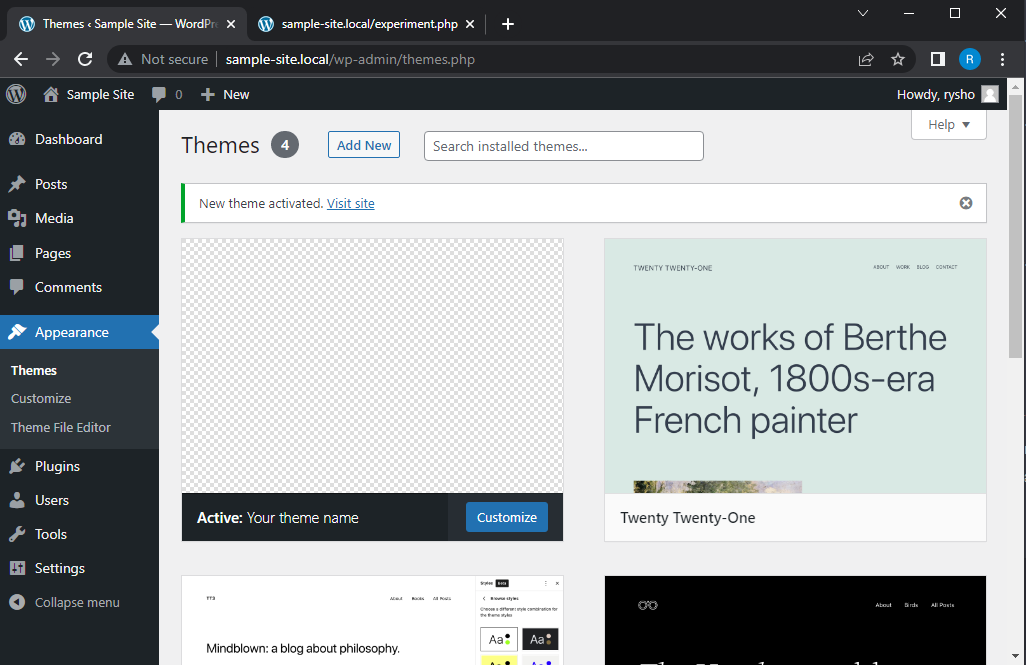The height and width of the screenshot is (665, 1026).
Task: Click the Twenty Twenty-One theme name
Action: (688, 518)
